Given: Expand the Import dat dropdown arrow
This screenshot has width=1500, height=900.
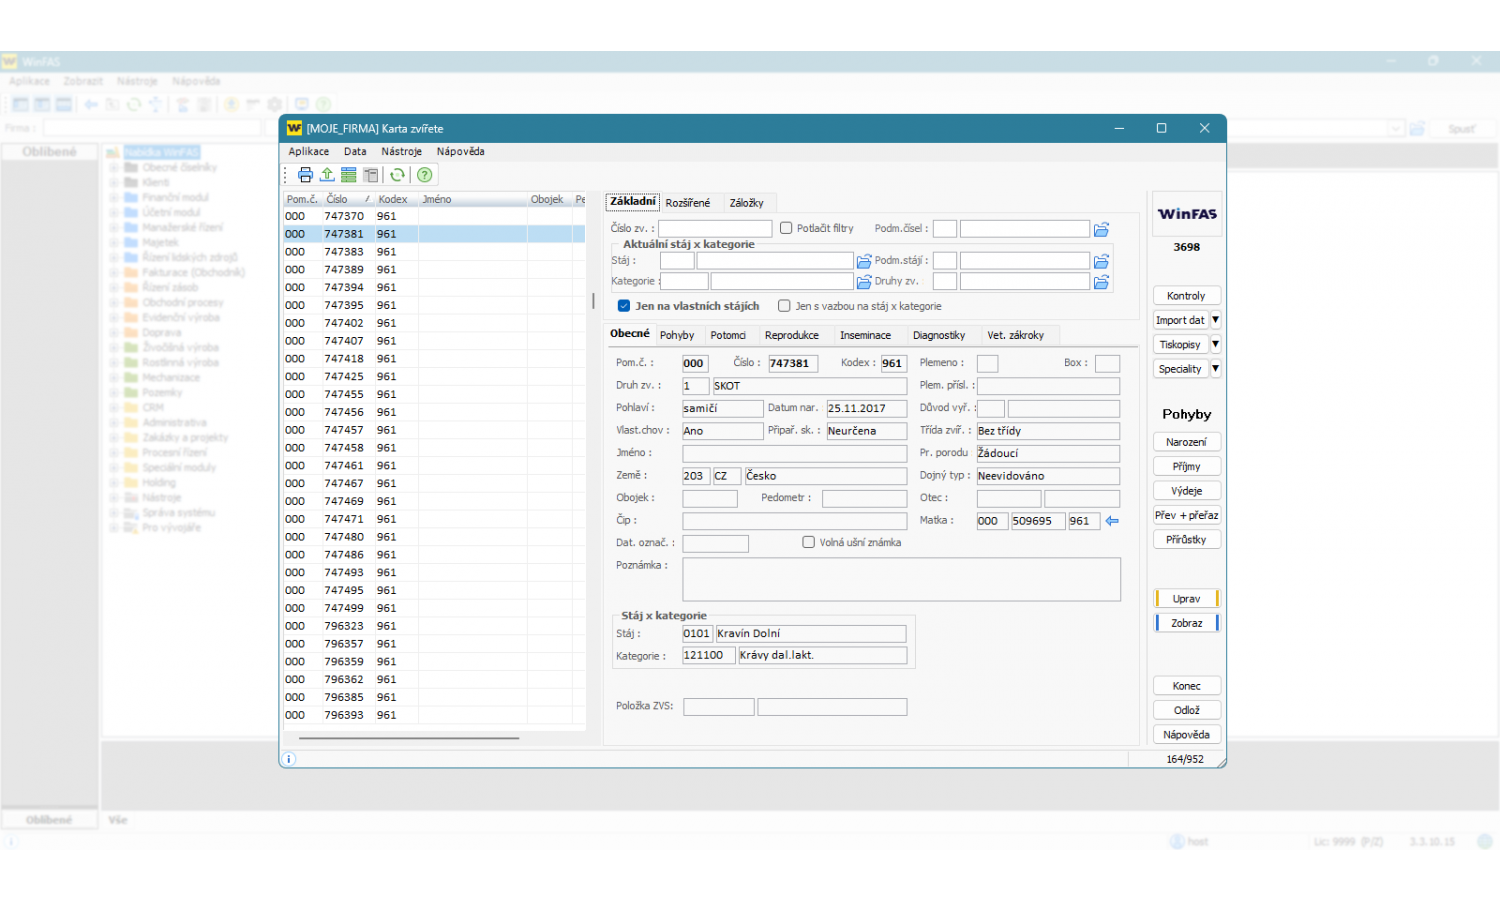Looking at the screenshot, I should 1215,320.
